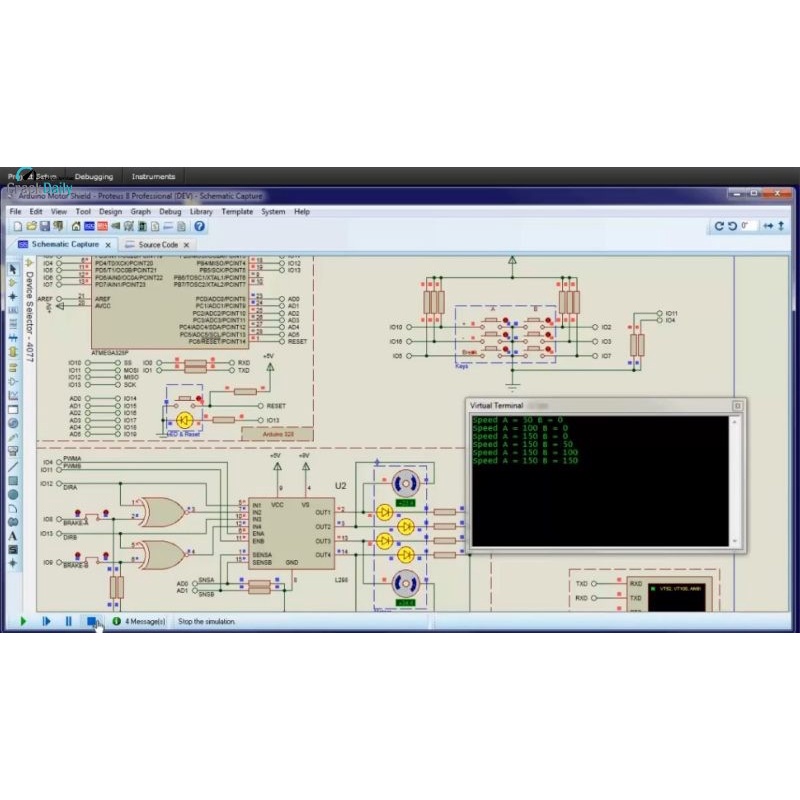Click the upper DC motor on schematic
800x800 pixels.
(406, 483)
